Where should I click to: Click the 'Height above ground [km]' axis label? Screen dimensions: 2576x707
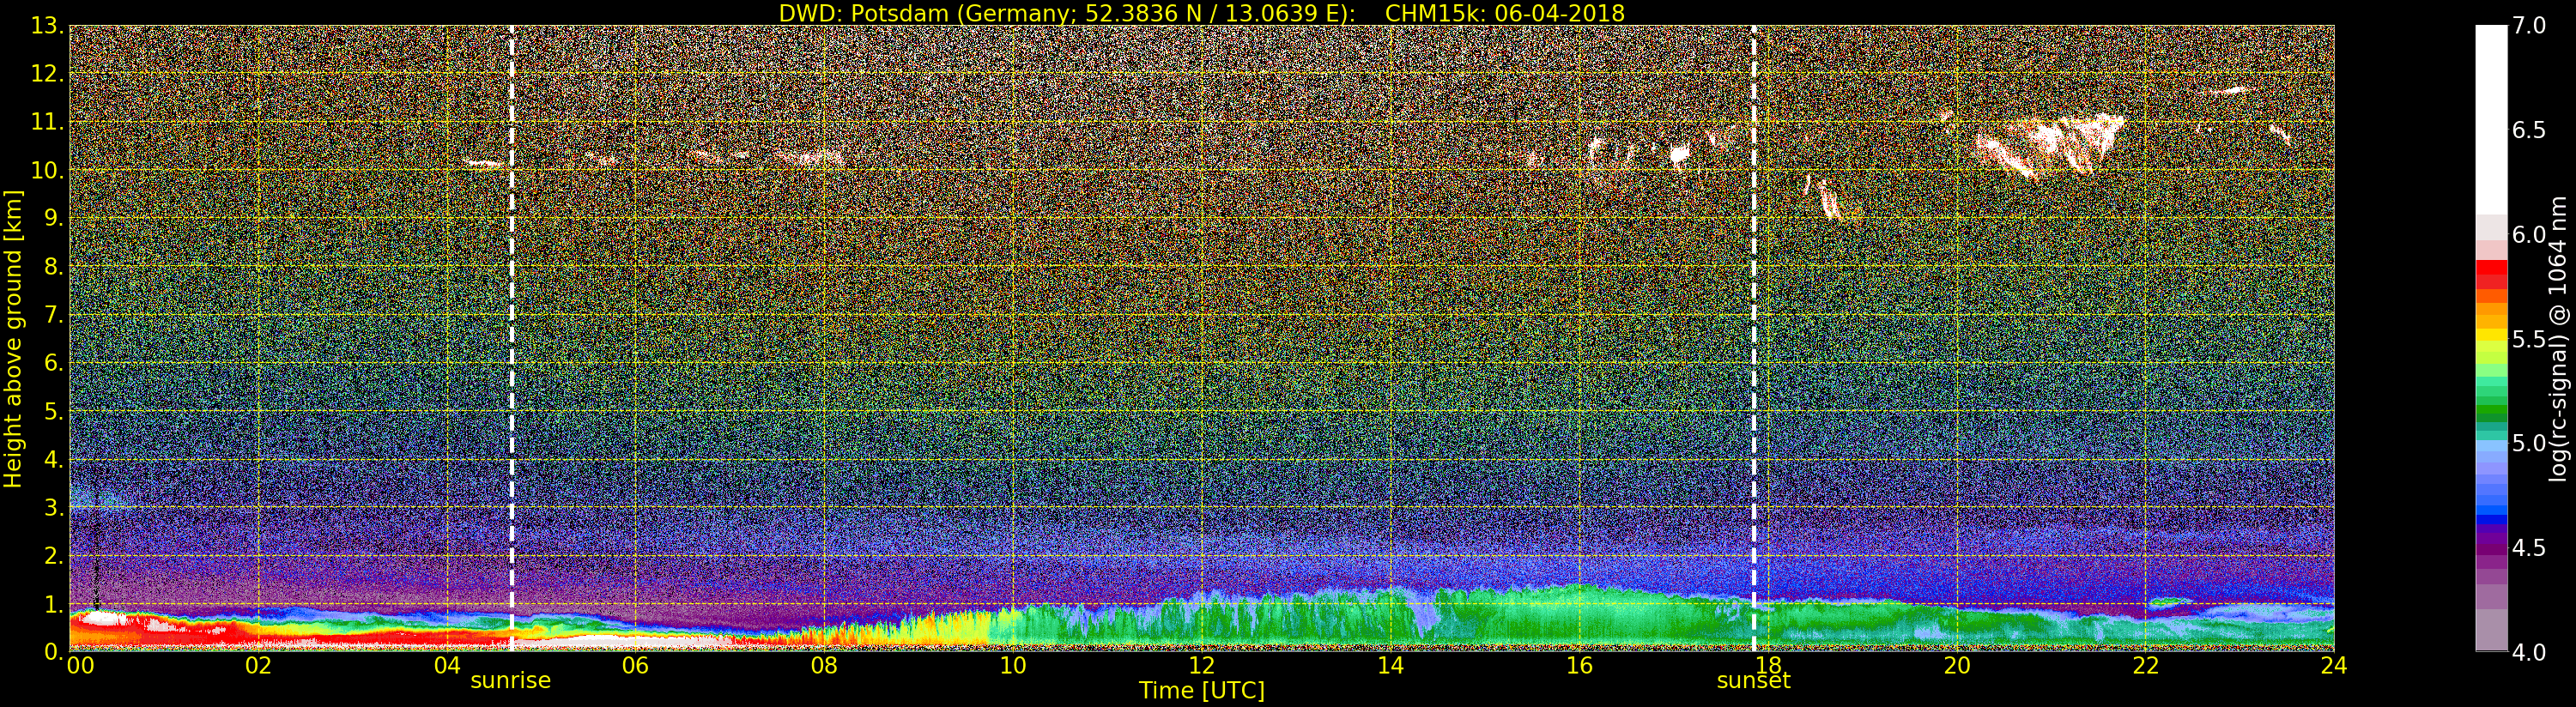click(13, 338)
